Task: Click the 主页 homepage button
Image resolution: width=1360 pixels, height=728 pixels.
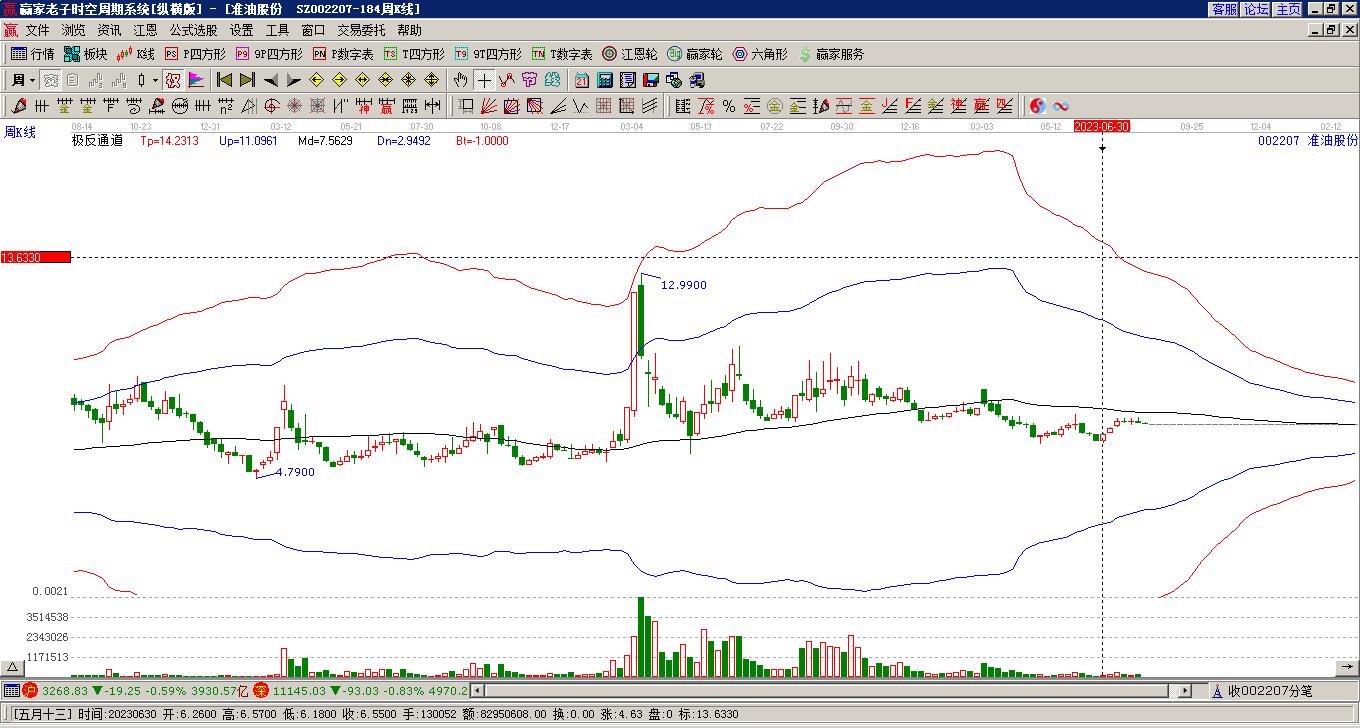Action: coord(1288,9)
